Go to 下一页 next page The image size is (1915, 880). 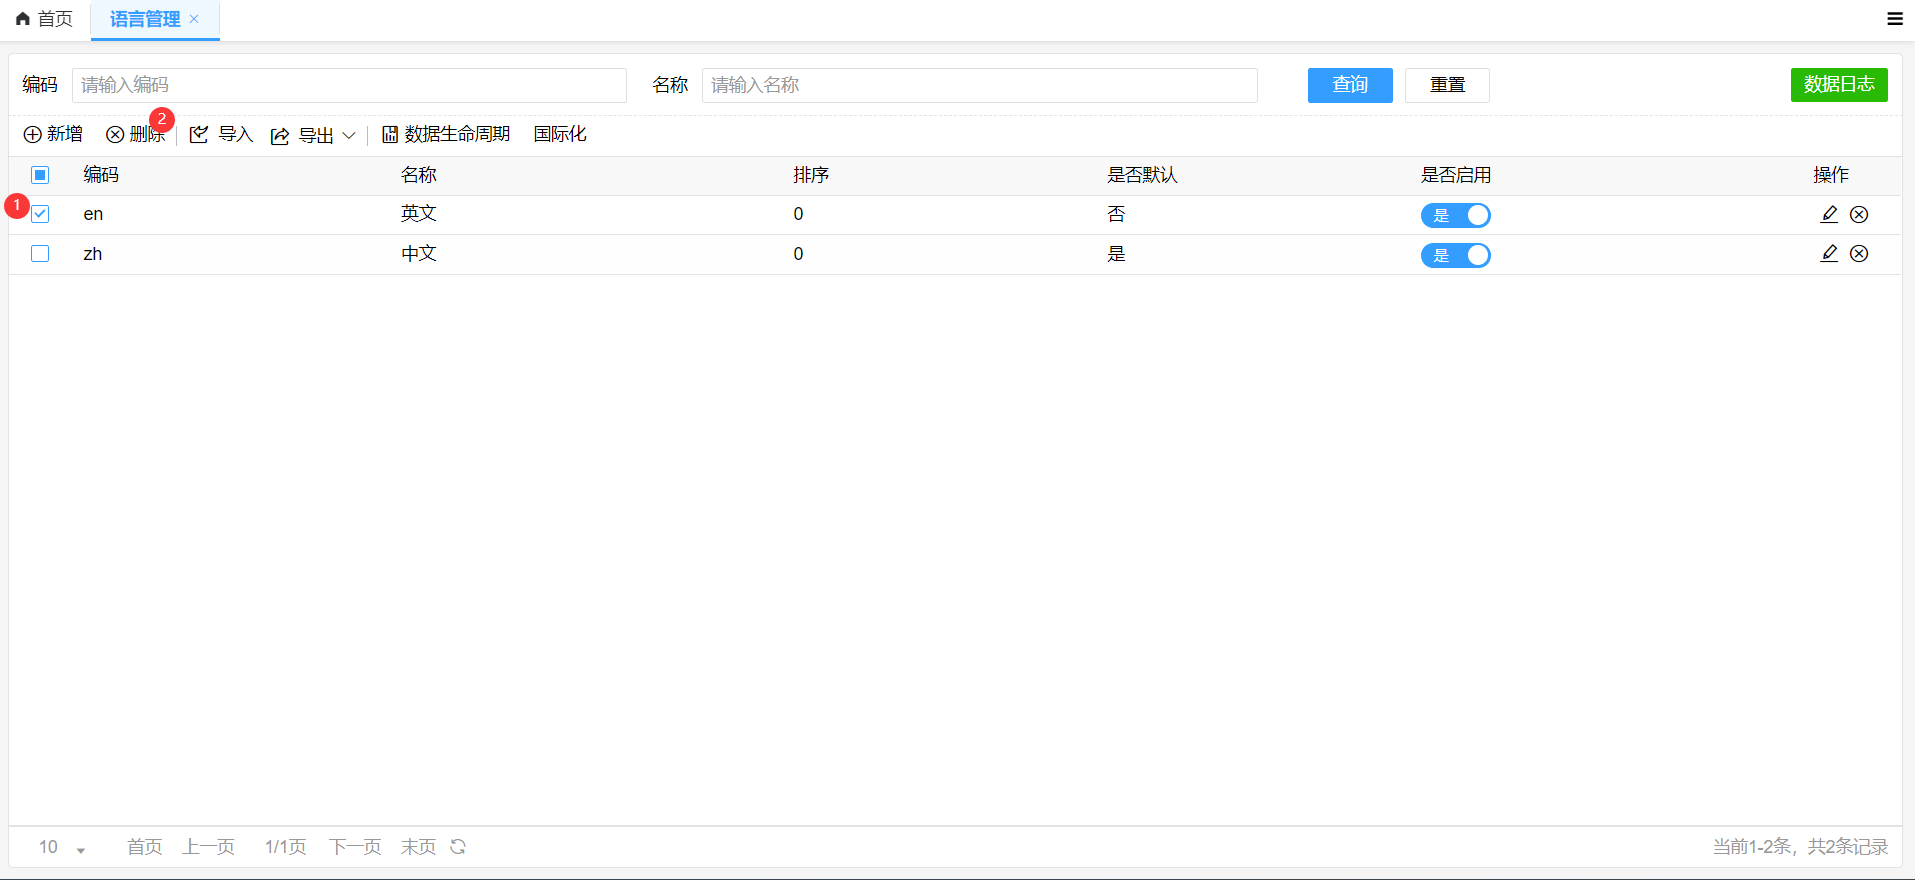pyautogui.click(x=355, y=847)
